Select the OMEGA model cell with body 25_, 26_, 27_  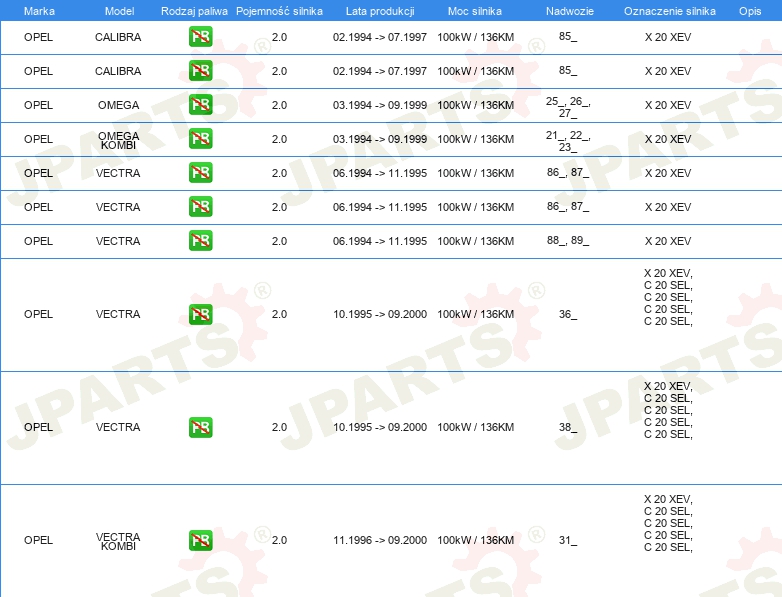tap(118, 105)
